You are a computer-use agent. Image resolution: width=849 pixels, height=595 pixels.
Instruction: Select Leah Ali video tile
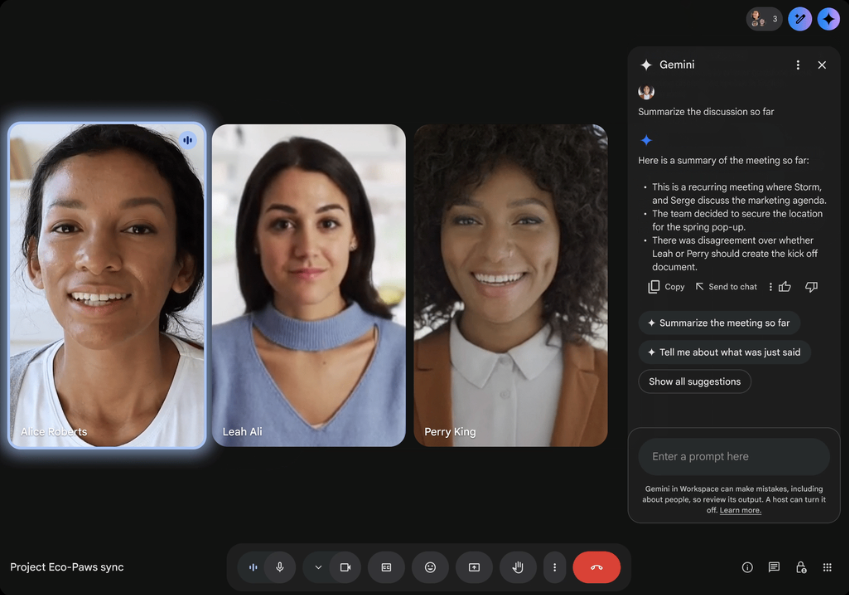pos(309,285)
